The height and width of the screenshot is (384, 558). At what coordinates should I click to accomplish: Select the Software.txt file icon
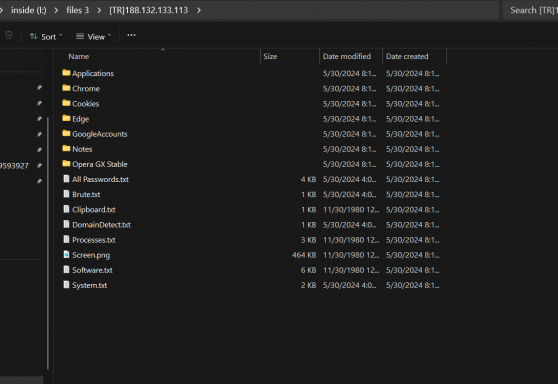pos(66,269)
